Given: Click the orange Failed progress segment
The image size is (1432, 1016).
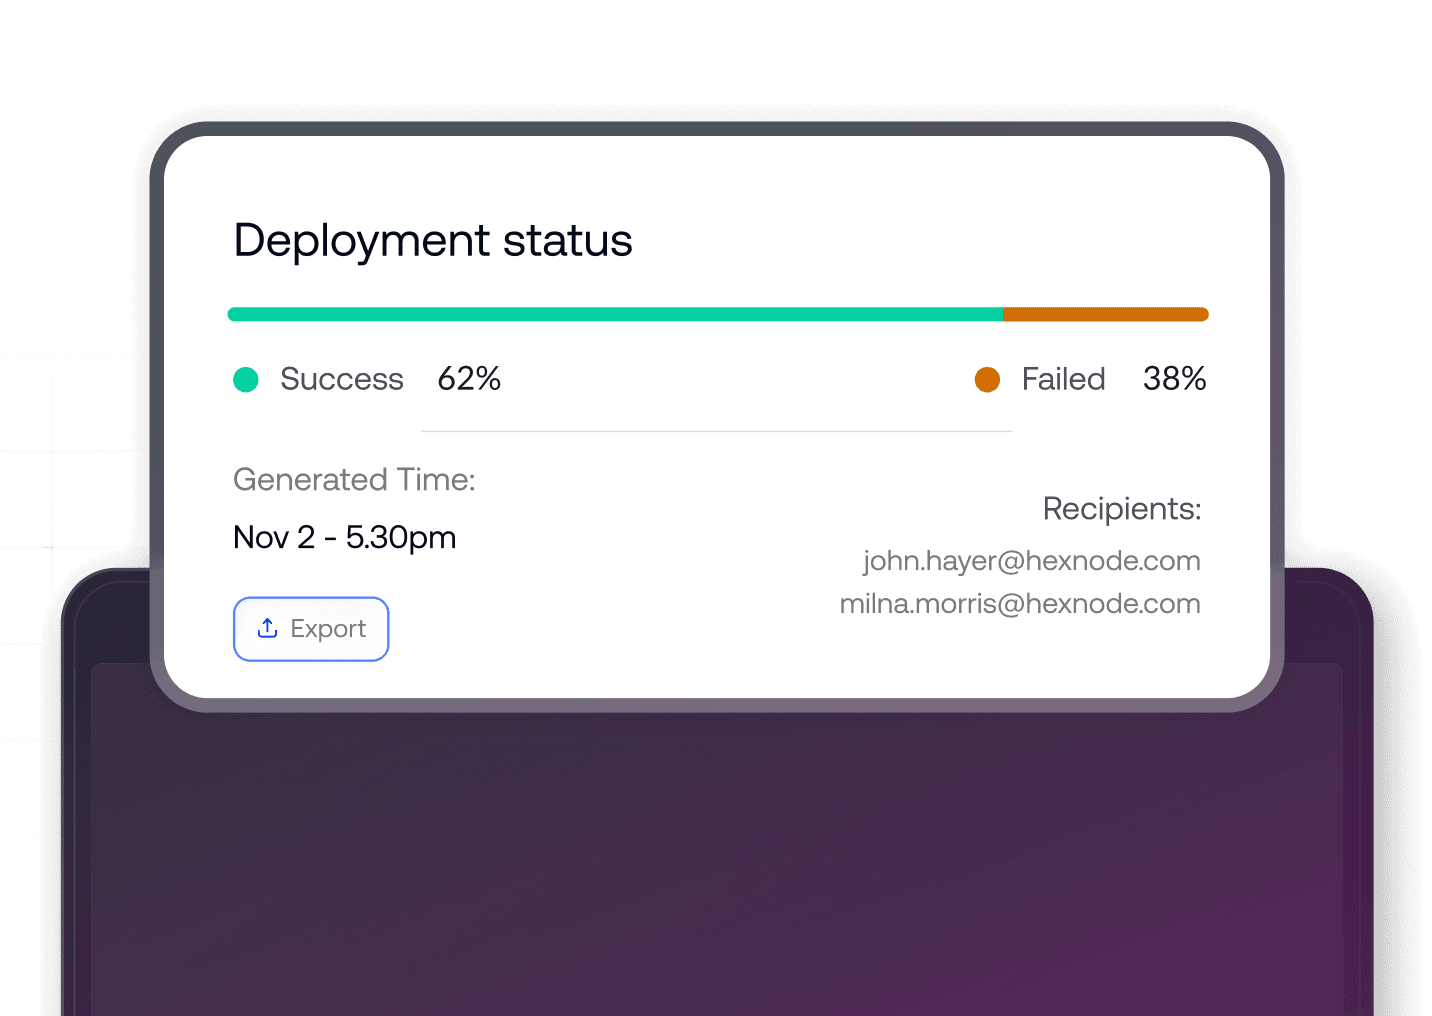Looking at the screenshot, I should tap(1105, 313).
